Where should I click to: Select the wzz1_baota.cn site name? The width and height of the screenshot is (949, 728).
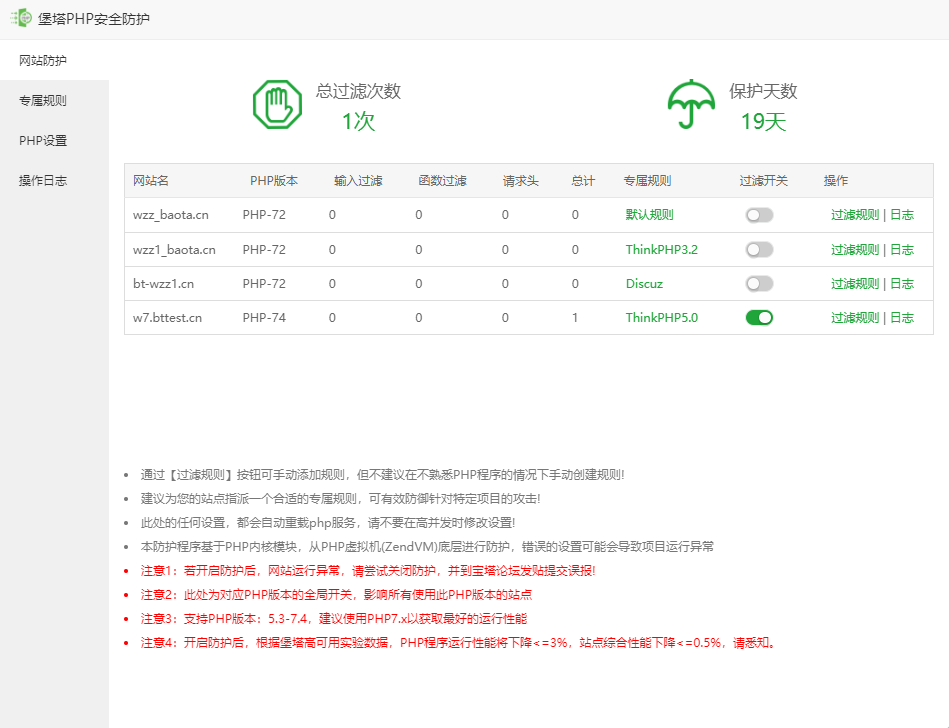click(174, 249)
